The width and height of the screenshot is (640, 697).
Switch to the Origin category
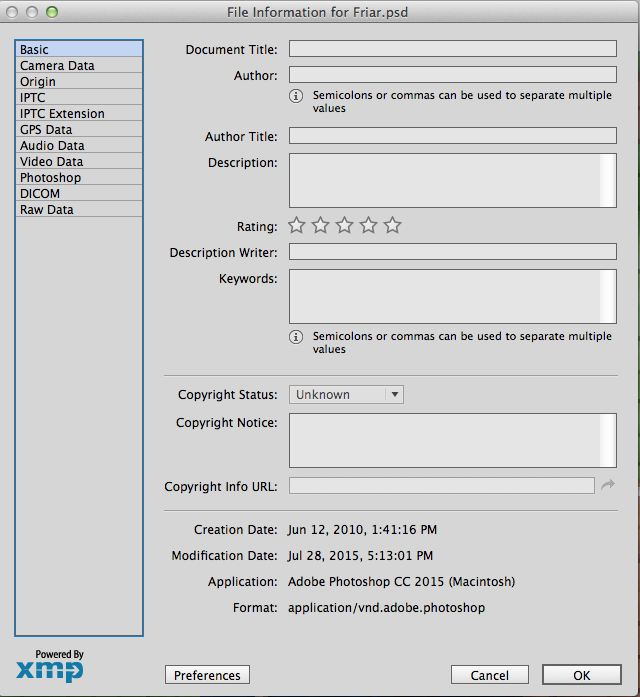(x=79, y=81)
